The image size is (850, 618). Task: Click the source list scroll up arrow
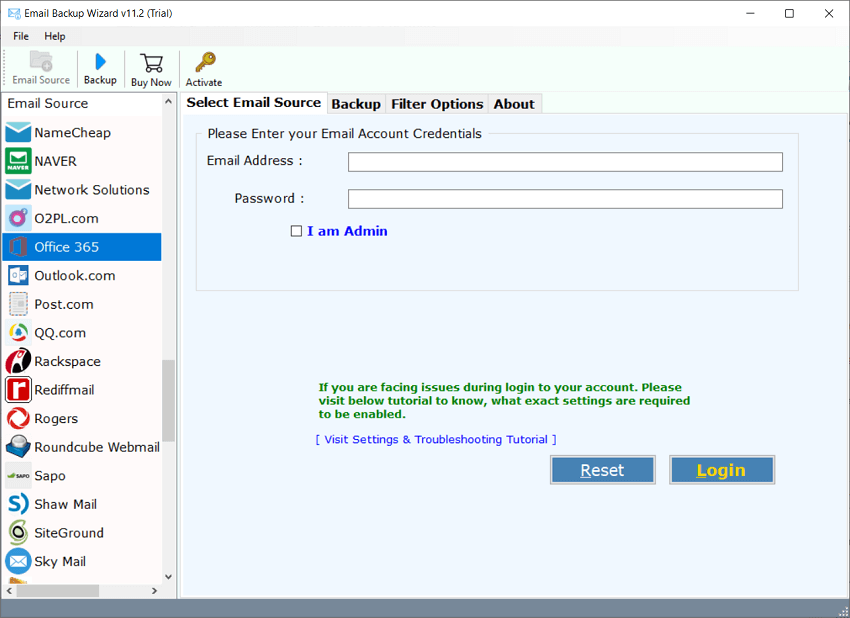(x=168, y=101)
